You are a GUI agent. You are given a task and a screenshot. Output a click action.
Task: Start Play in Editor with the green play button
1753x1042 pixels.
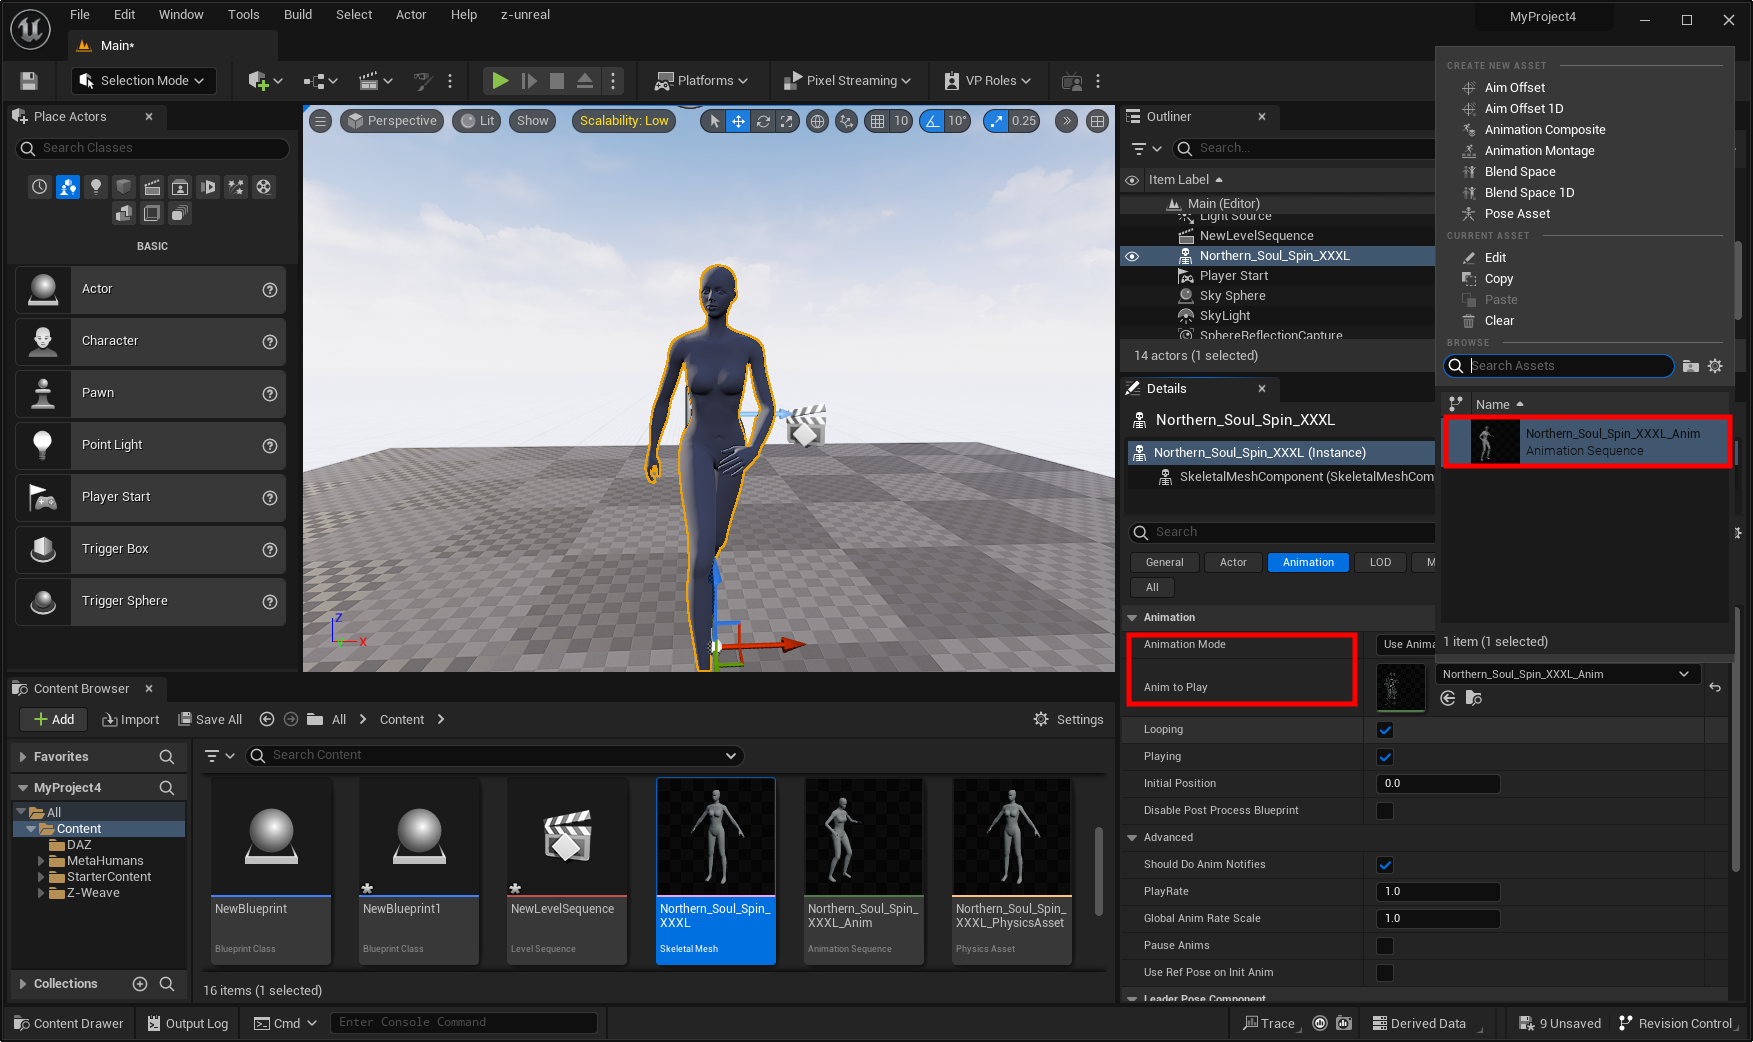500,81
